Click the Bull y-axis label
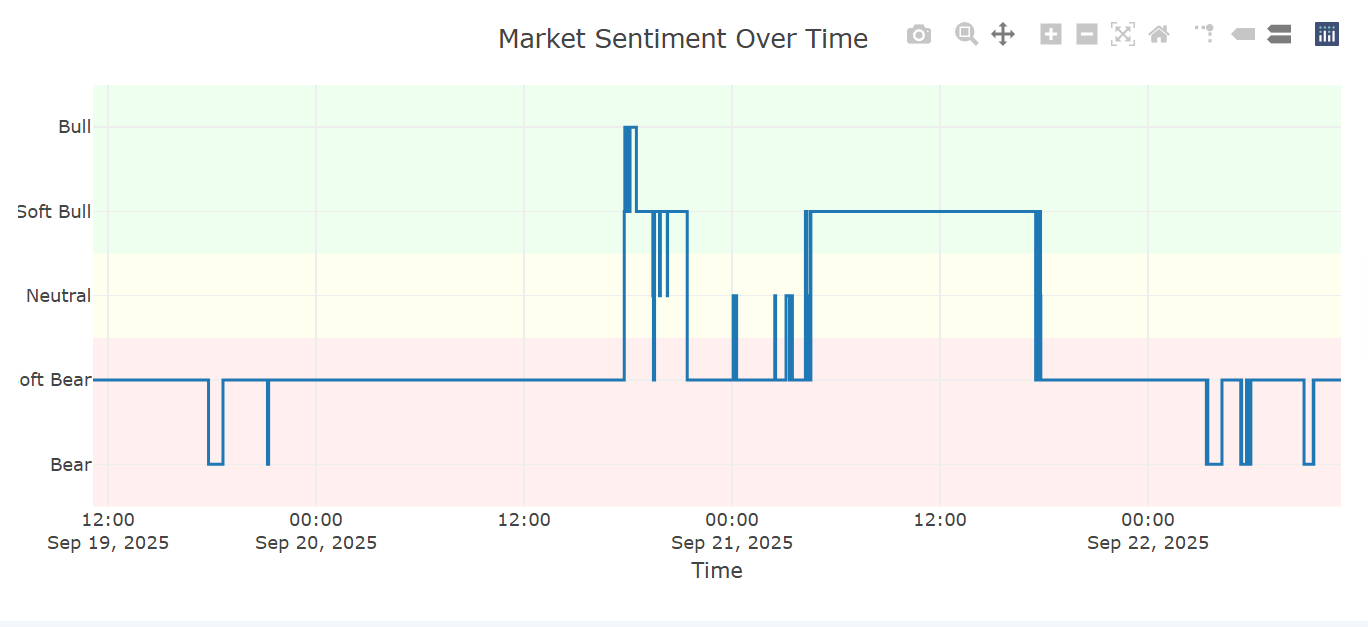Screen dimensions: 1368x627 [75, 127]
